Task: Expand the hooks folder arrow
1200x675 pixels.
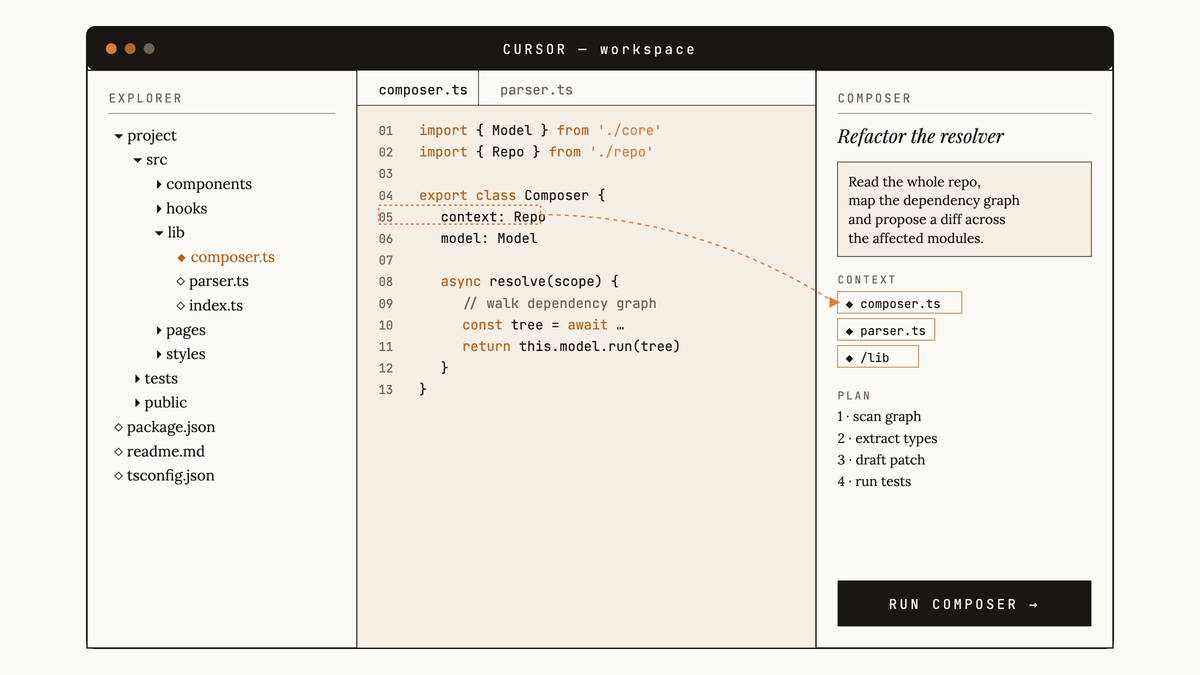Action: click(159, 209)
